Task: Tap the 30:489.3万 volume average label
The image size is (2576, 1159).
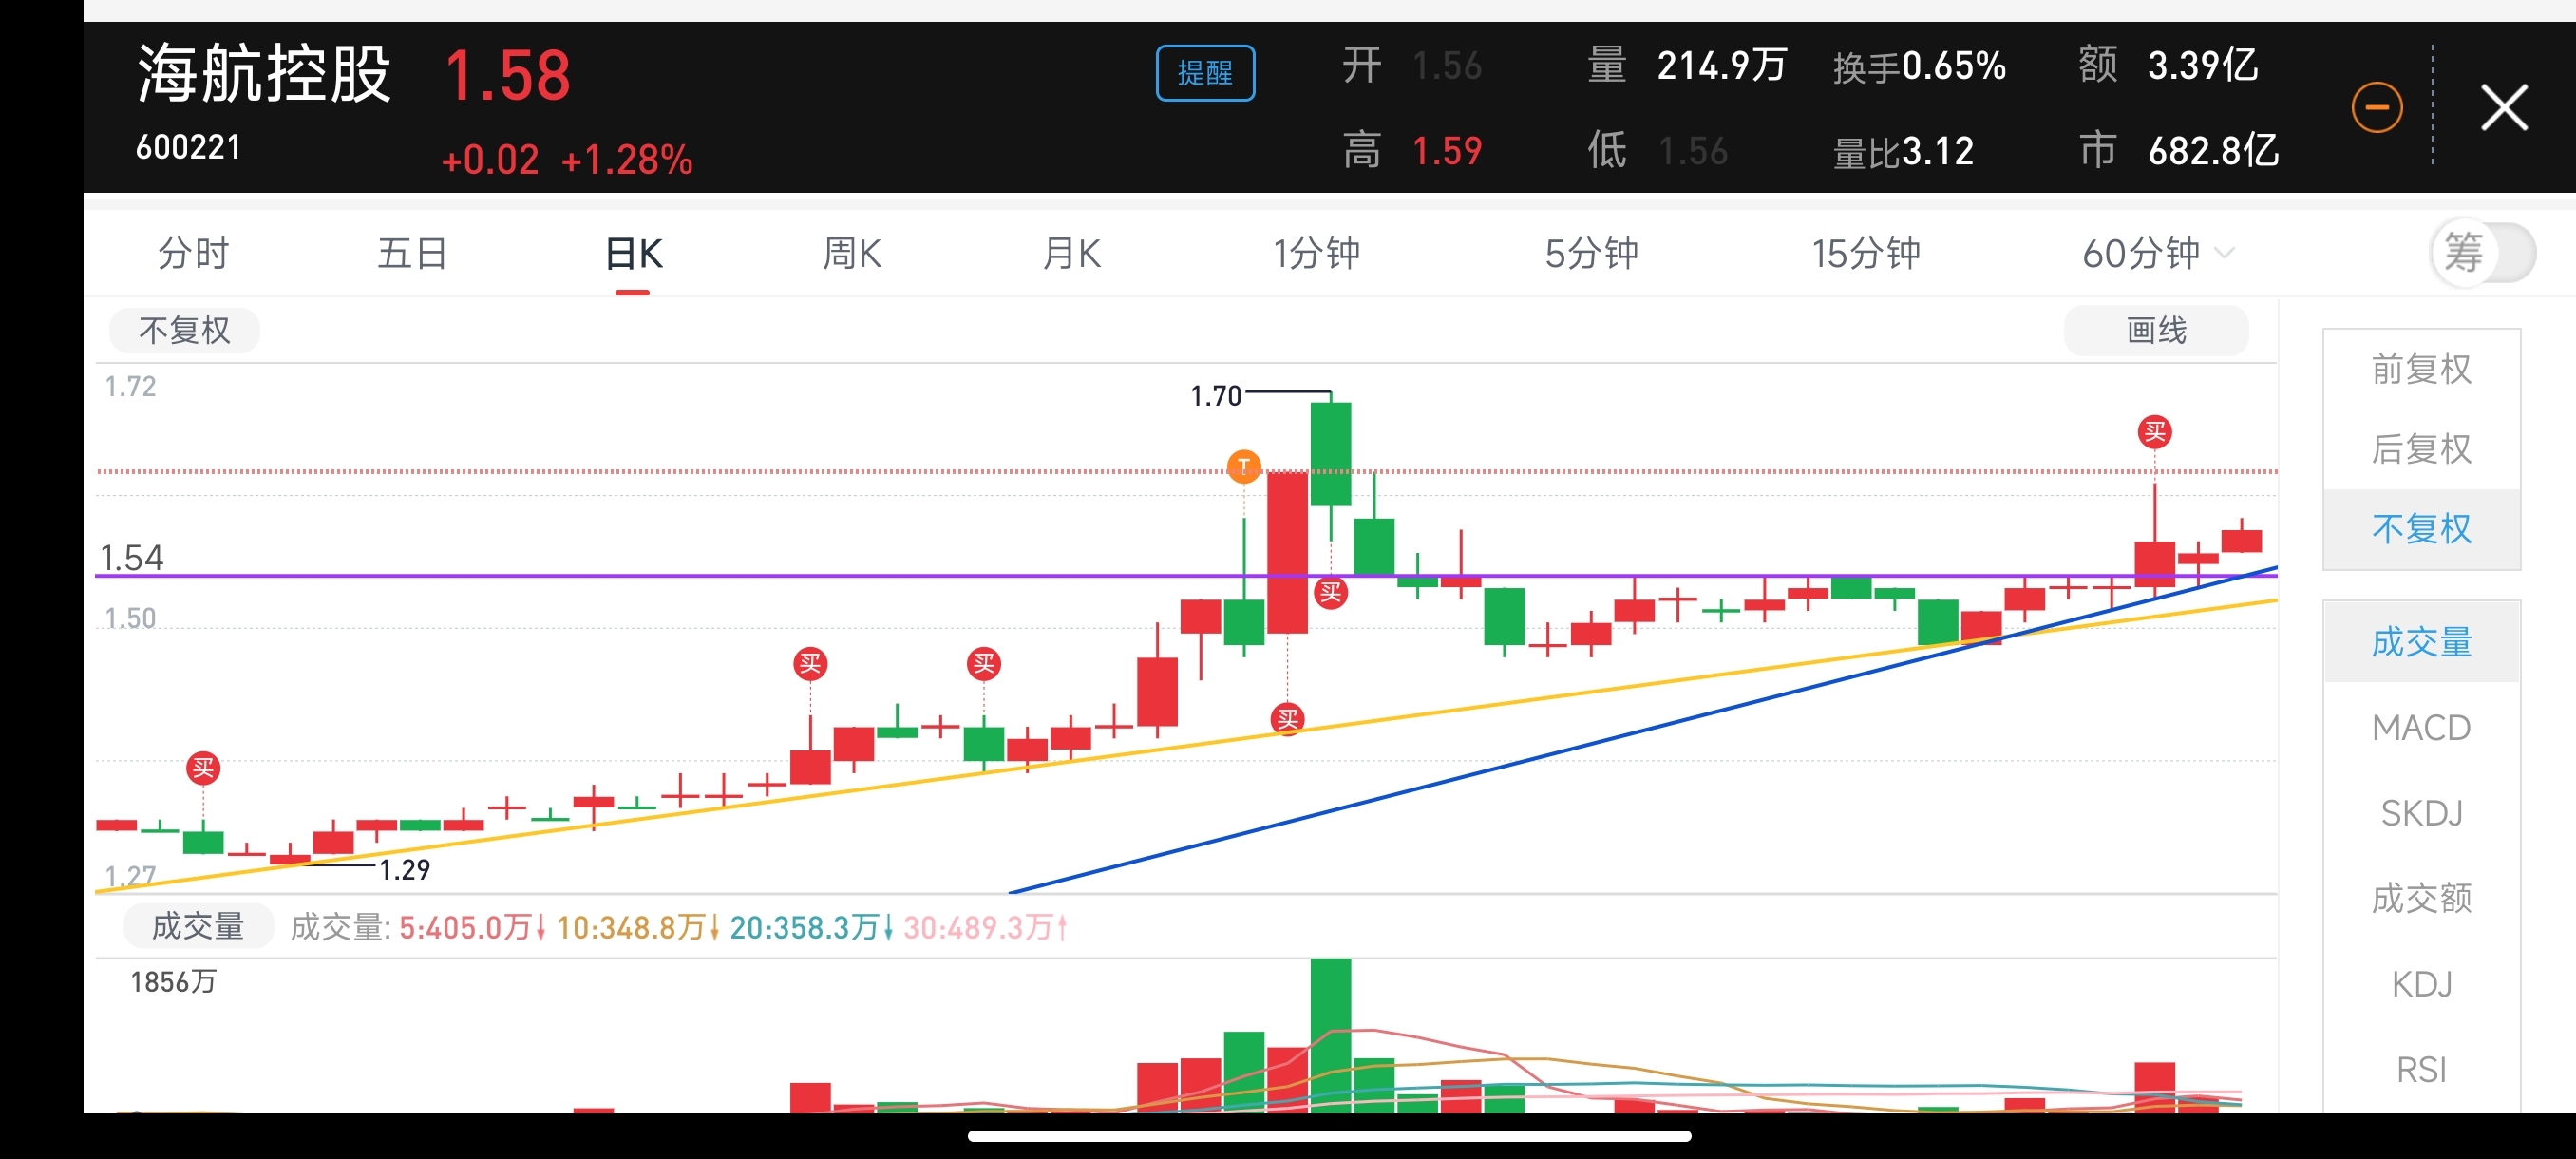Action: (986, 927)
